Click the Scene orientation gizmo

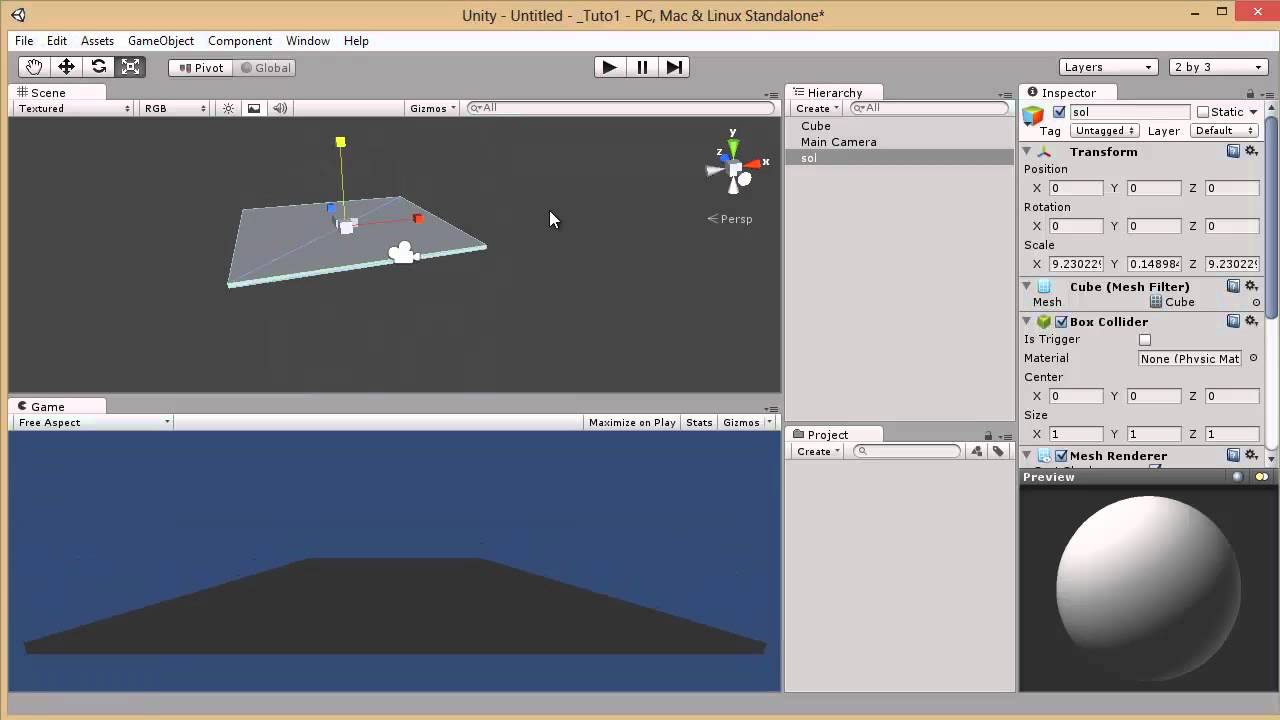coord(735,166)
